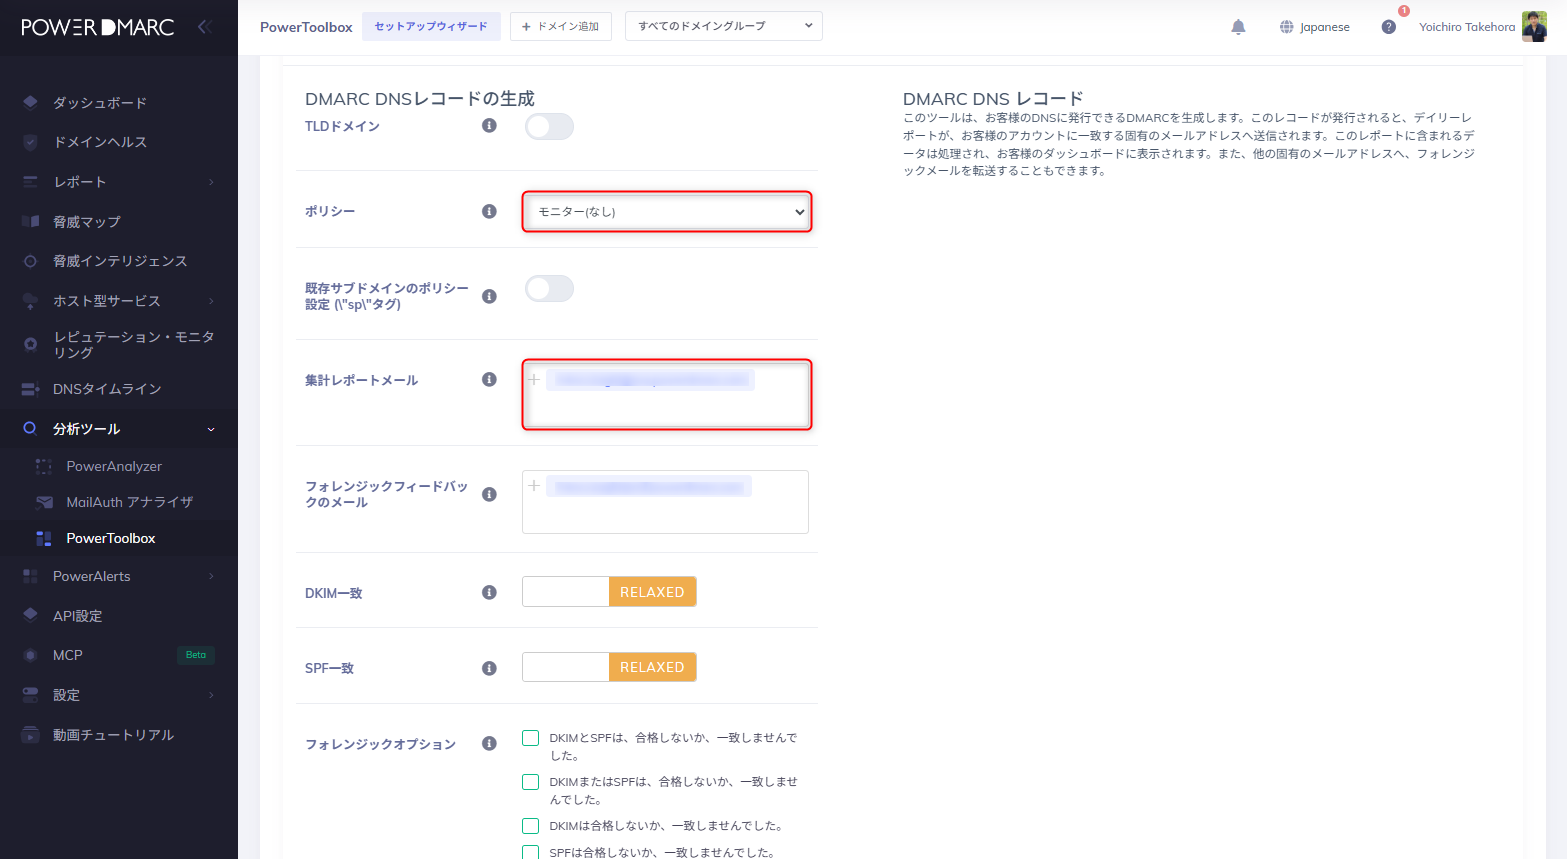Collapse the 分析ツール section chevron
This screenshot has width=1567, height=859.
(x=211, y=430)
